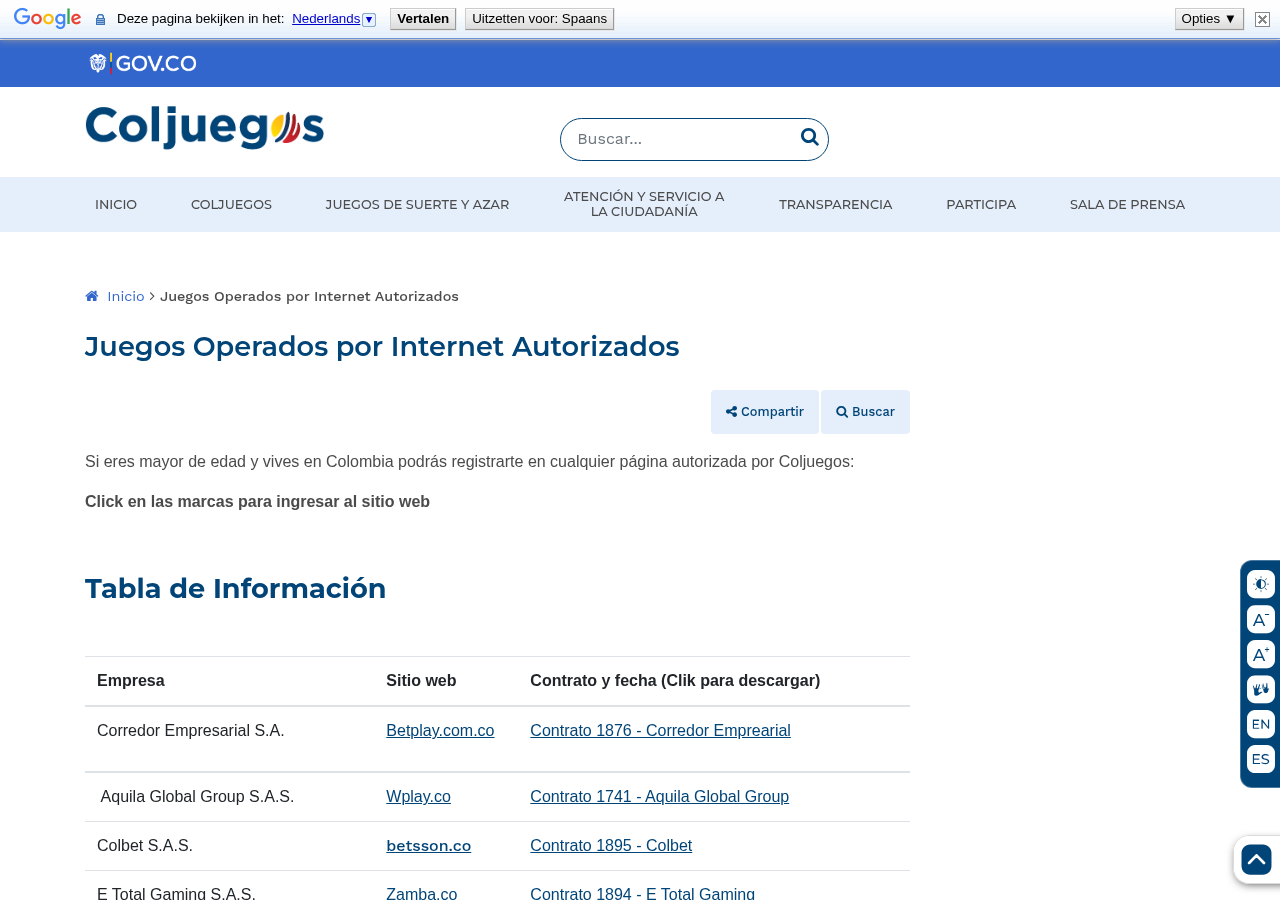1280x900 pixels.
Task: Open ATENCIÓN Y SERVICIO A LA CIUDADANÍA menu
Action: 644,204
